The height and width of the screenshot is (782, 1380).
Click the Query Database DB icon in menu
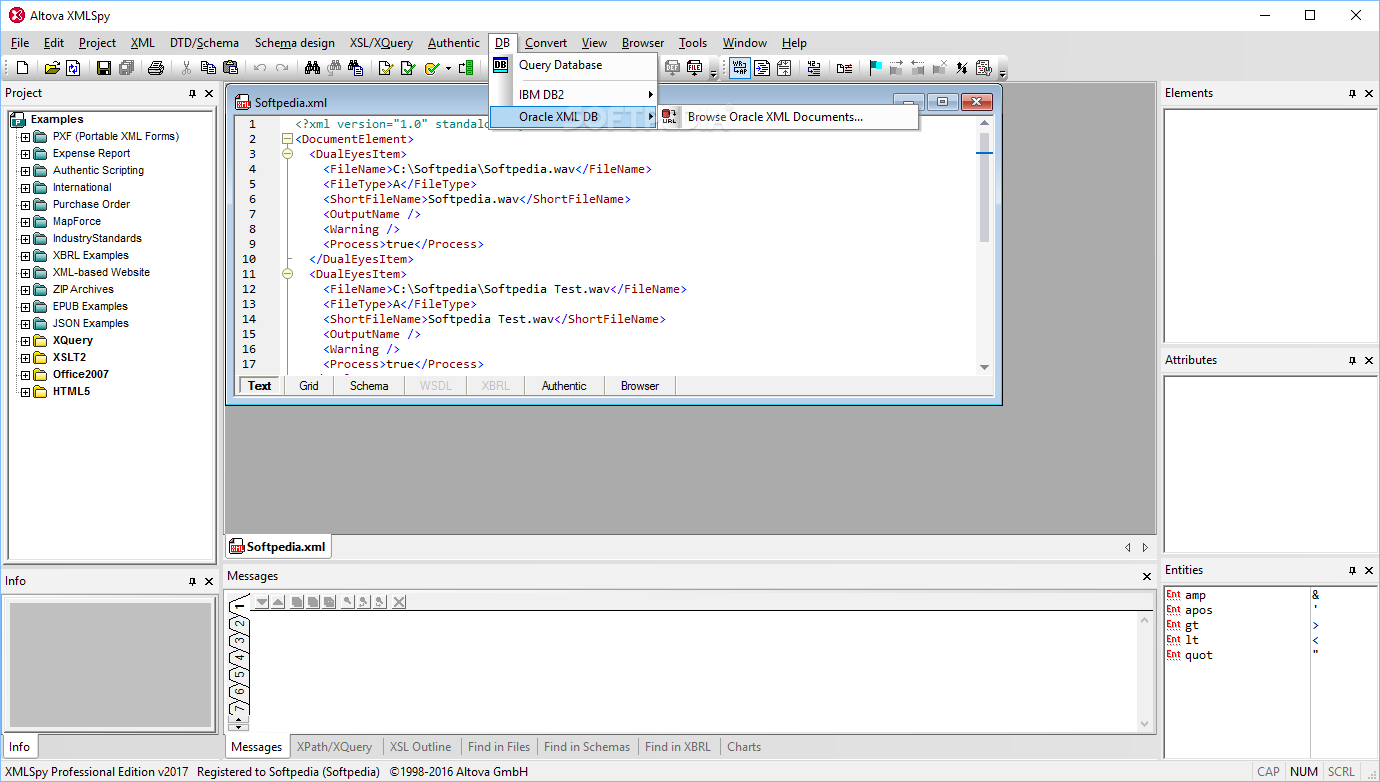(x=501, y=65)
